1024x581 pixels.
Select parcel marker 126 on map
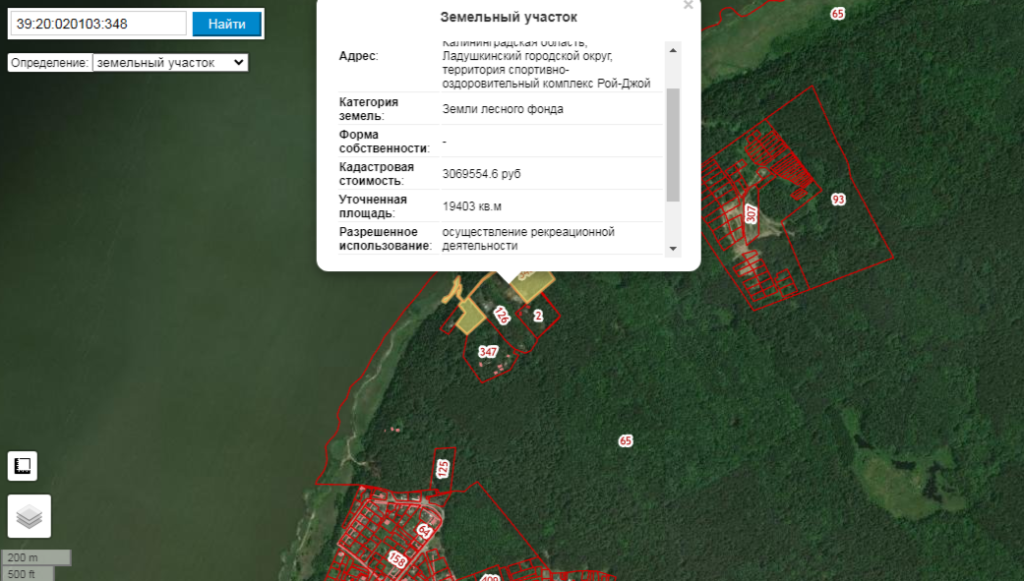tap(502, 316)
